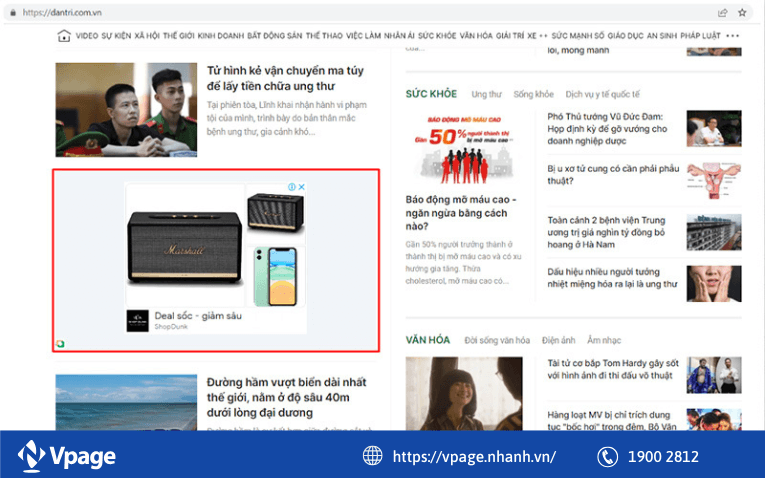Open the KINH DOANH section
This screenshot has height=478, width=765.
[221, 36]
